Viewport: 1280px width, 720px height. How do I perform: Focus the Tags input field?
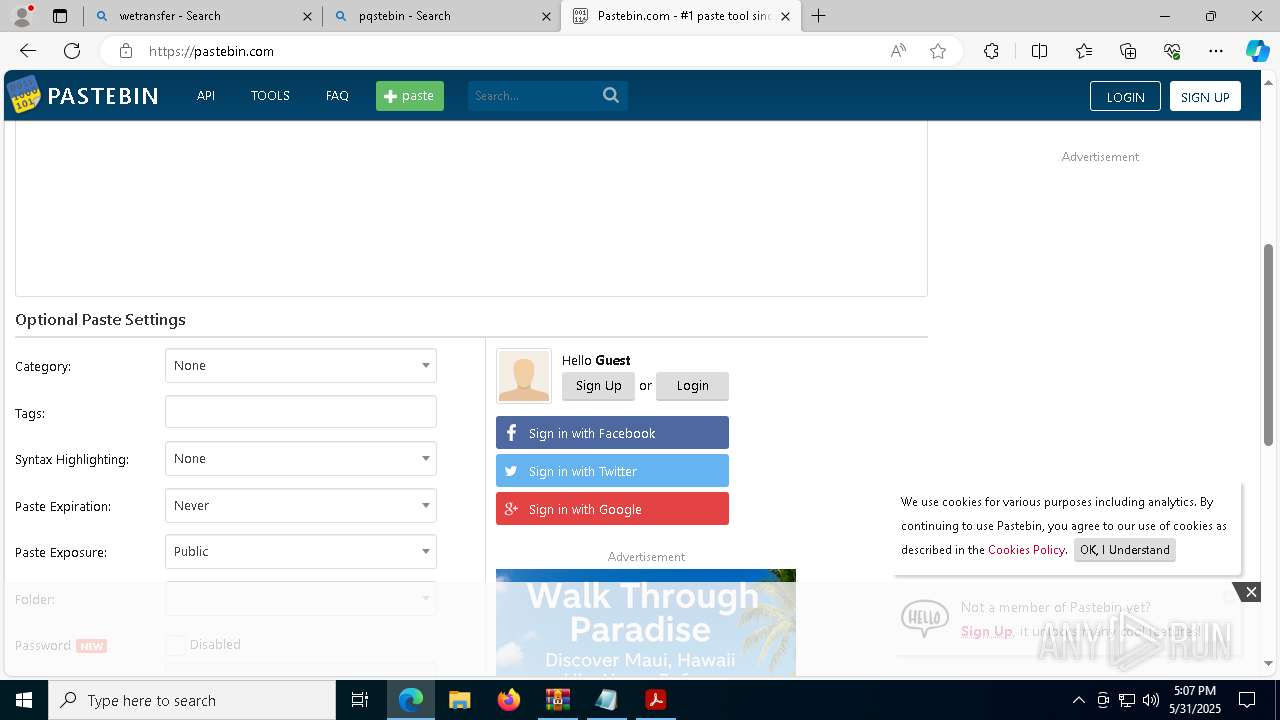[x=301, y=412]
